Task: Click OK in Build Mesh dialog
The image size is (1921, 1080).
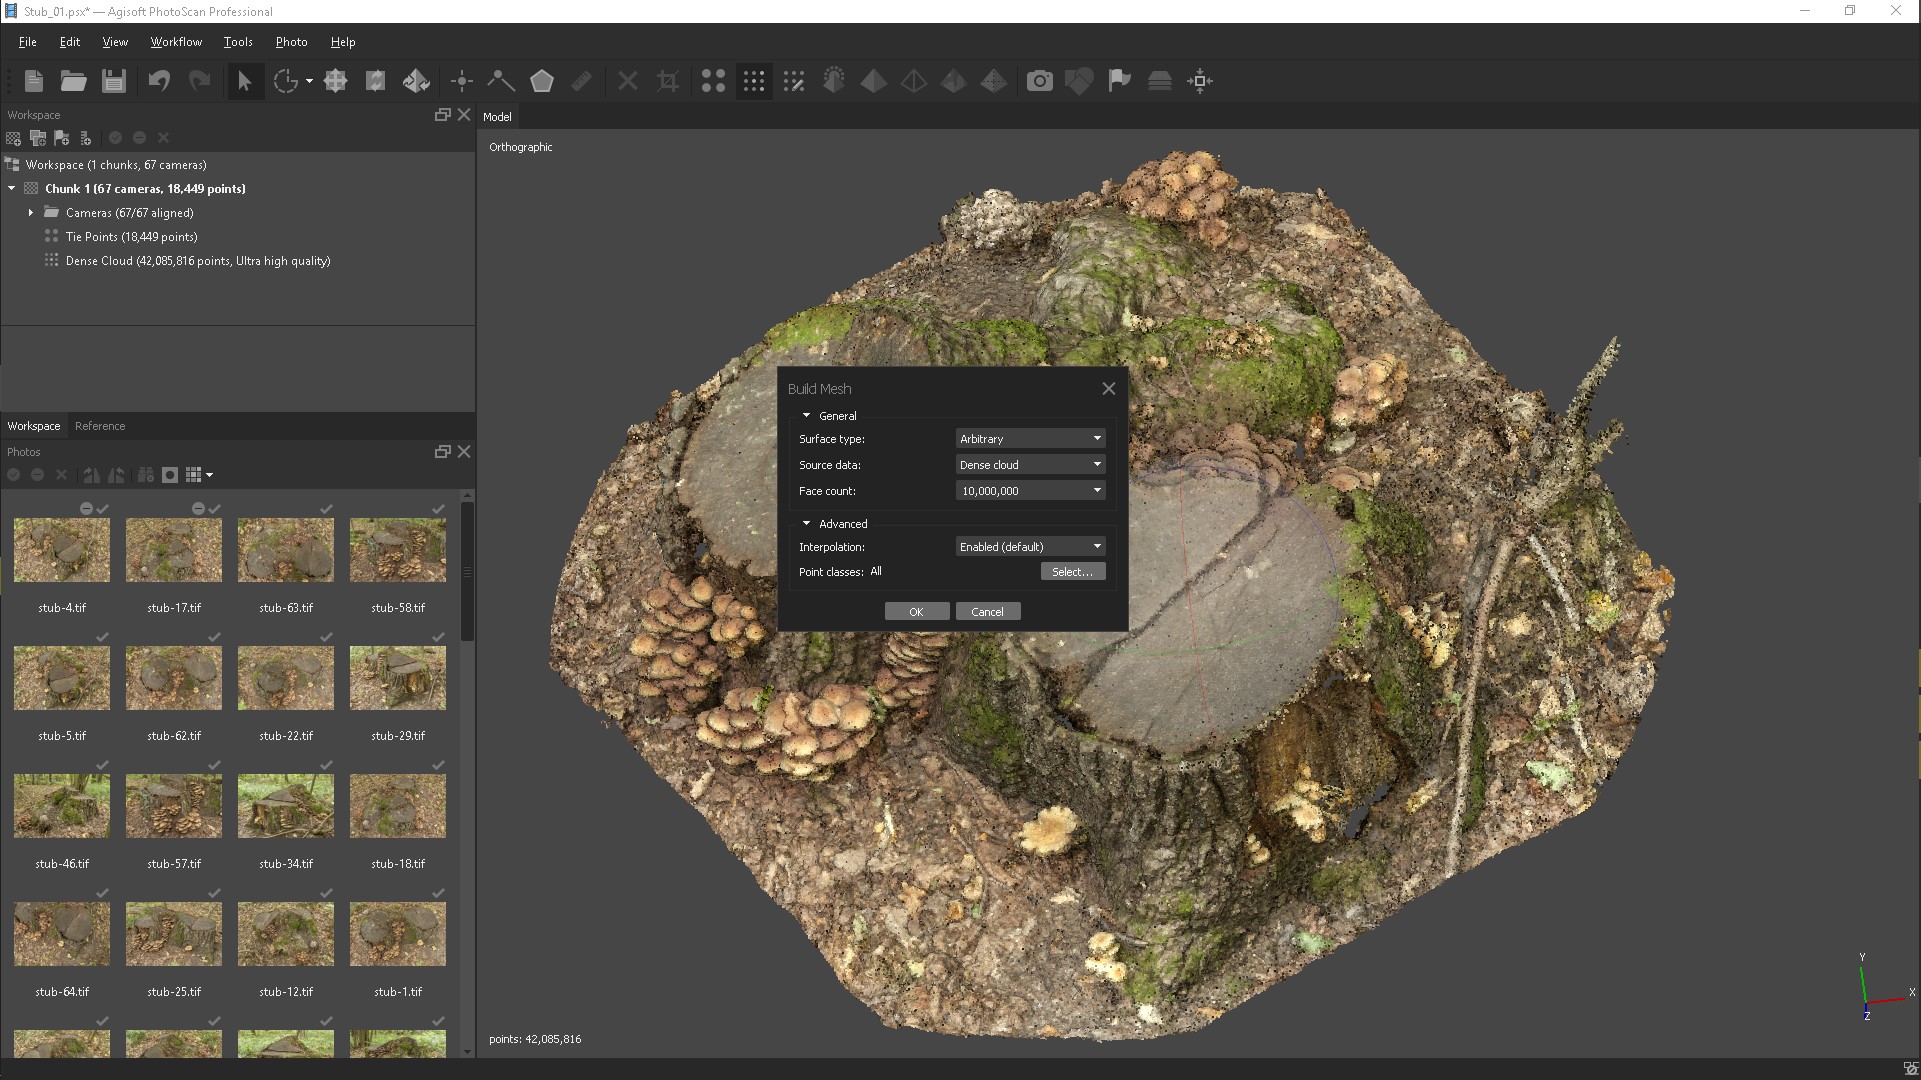Action: point(916,612)
